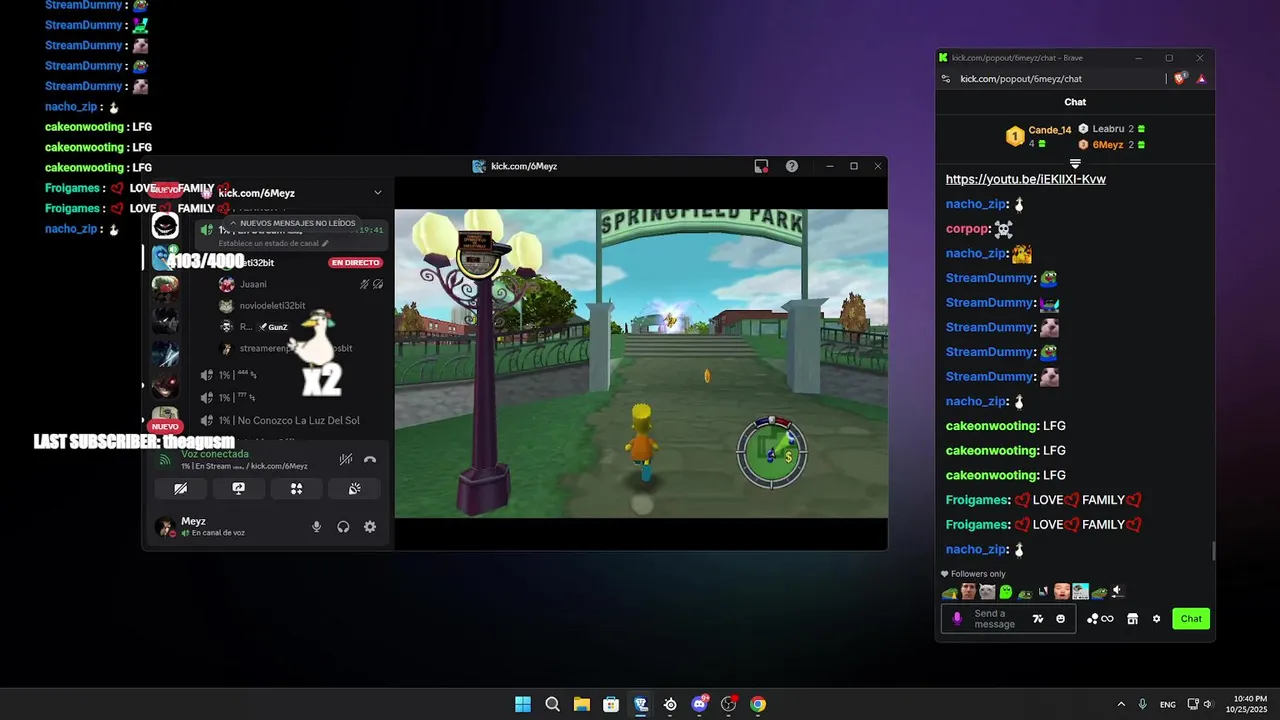
Task: Open help icon in Discord title bar
Action: tap(791, 166)
